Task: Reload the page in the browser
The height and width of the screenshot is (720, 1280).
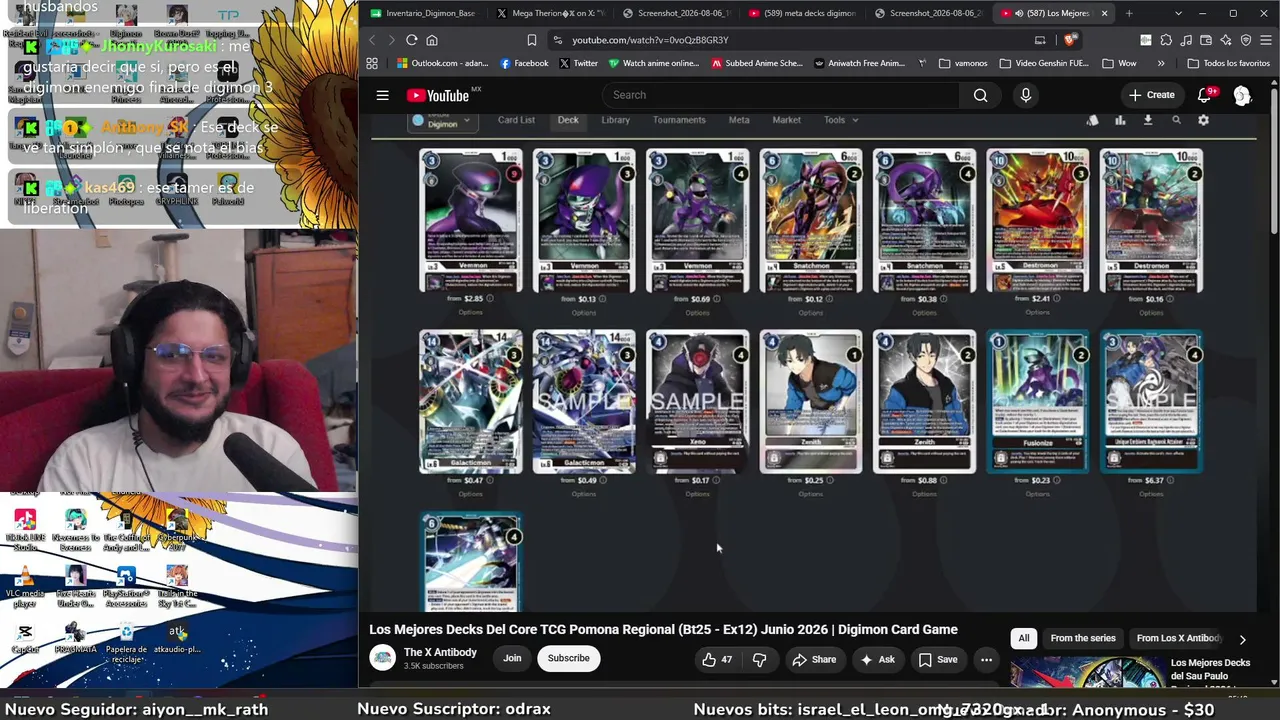Action: [411, 40]
